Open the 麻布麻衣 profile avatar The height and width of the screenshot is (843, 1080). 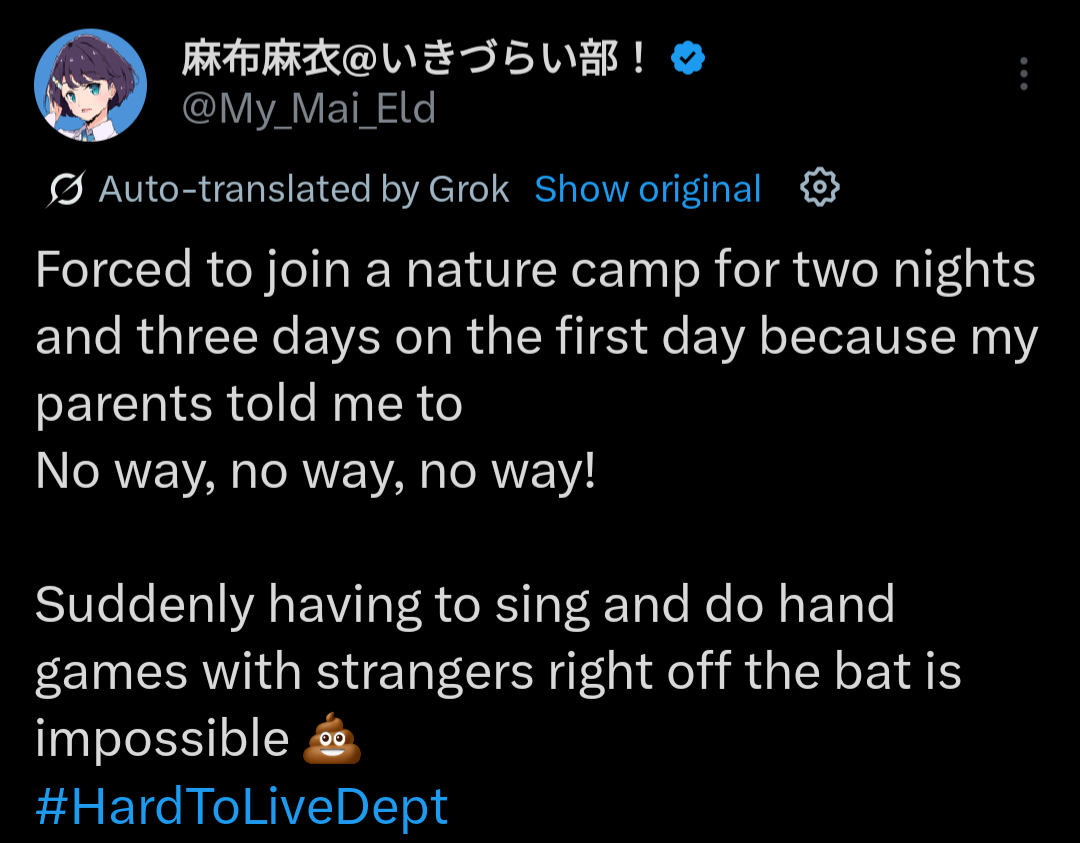(91, 85)
